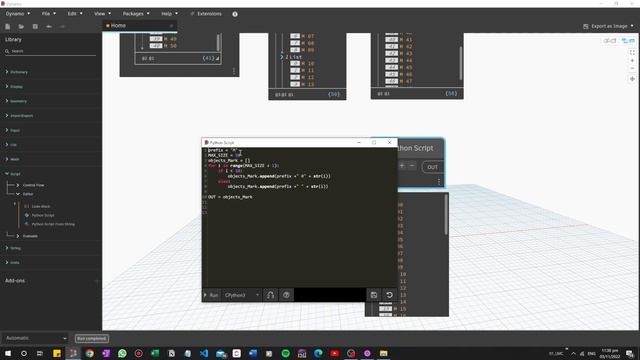
Task: Open Windows Start menu
Action: coord(8,353)
